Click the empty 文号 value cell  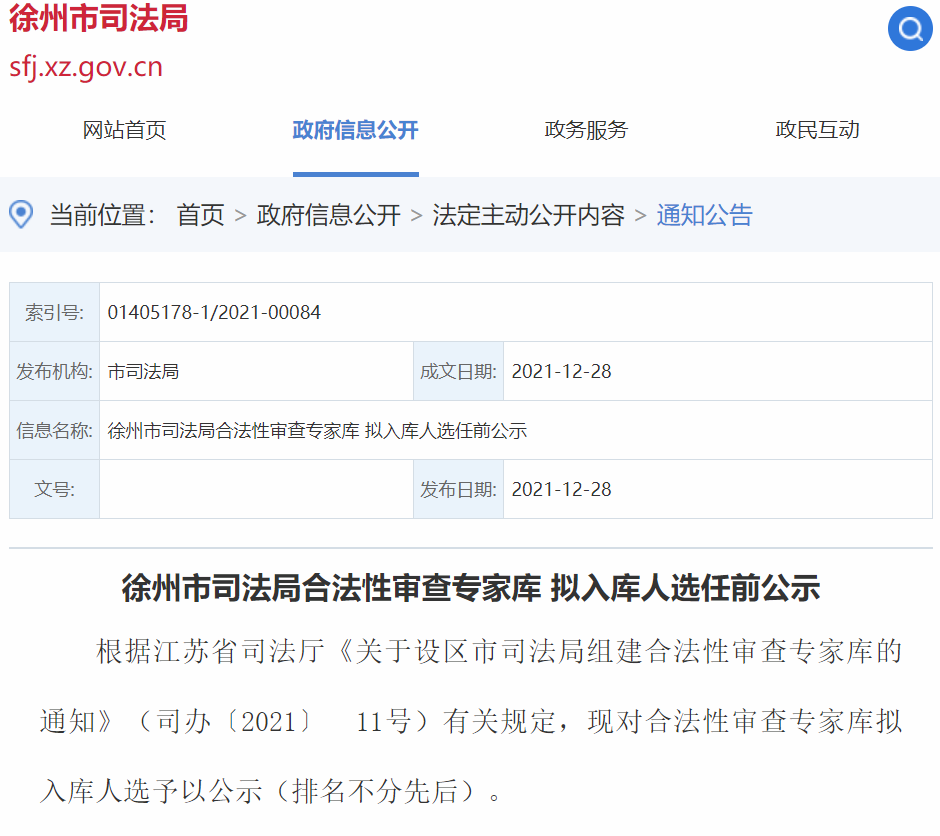pos(256,490)
